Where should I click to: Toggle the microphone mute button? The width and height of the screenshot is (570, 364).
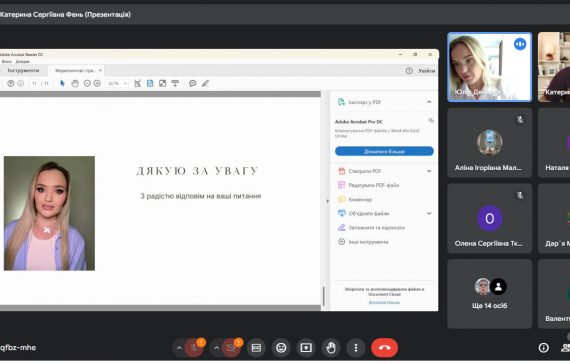point(194,348)
